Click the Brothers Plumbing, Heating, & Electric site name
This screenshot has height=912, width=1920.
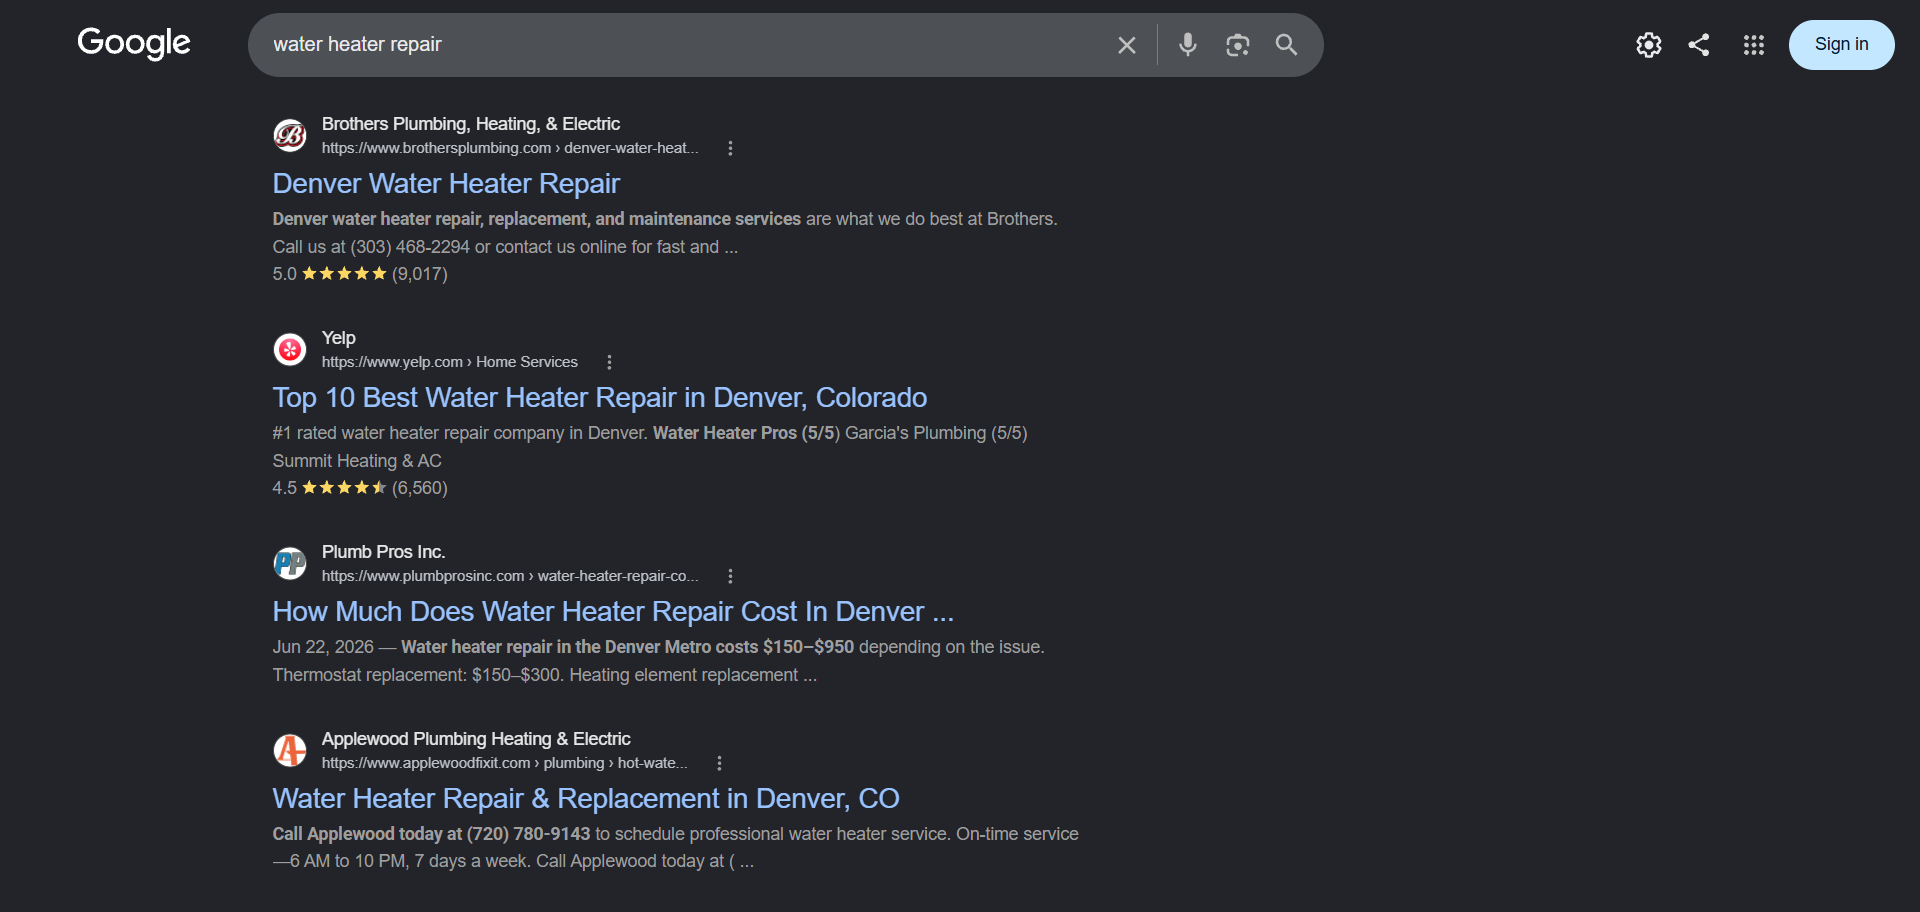pyautogui.click(x=471, y=124)
